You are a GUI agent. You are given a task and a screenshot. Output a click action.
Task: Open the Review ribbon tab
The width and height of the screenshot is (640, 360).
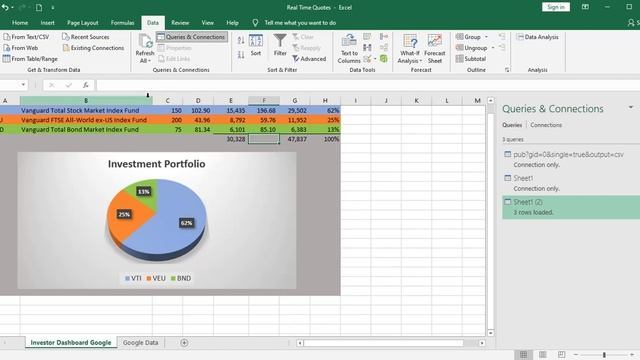point(180,23)
